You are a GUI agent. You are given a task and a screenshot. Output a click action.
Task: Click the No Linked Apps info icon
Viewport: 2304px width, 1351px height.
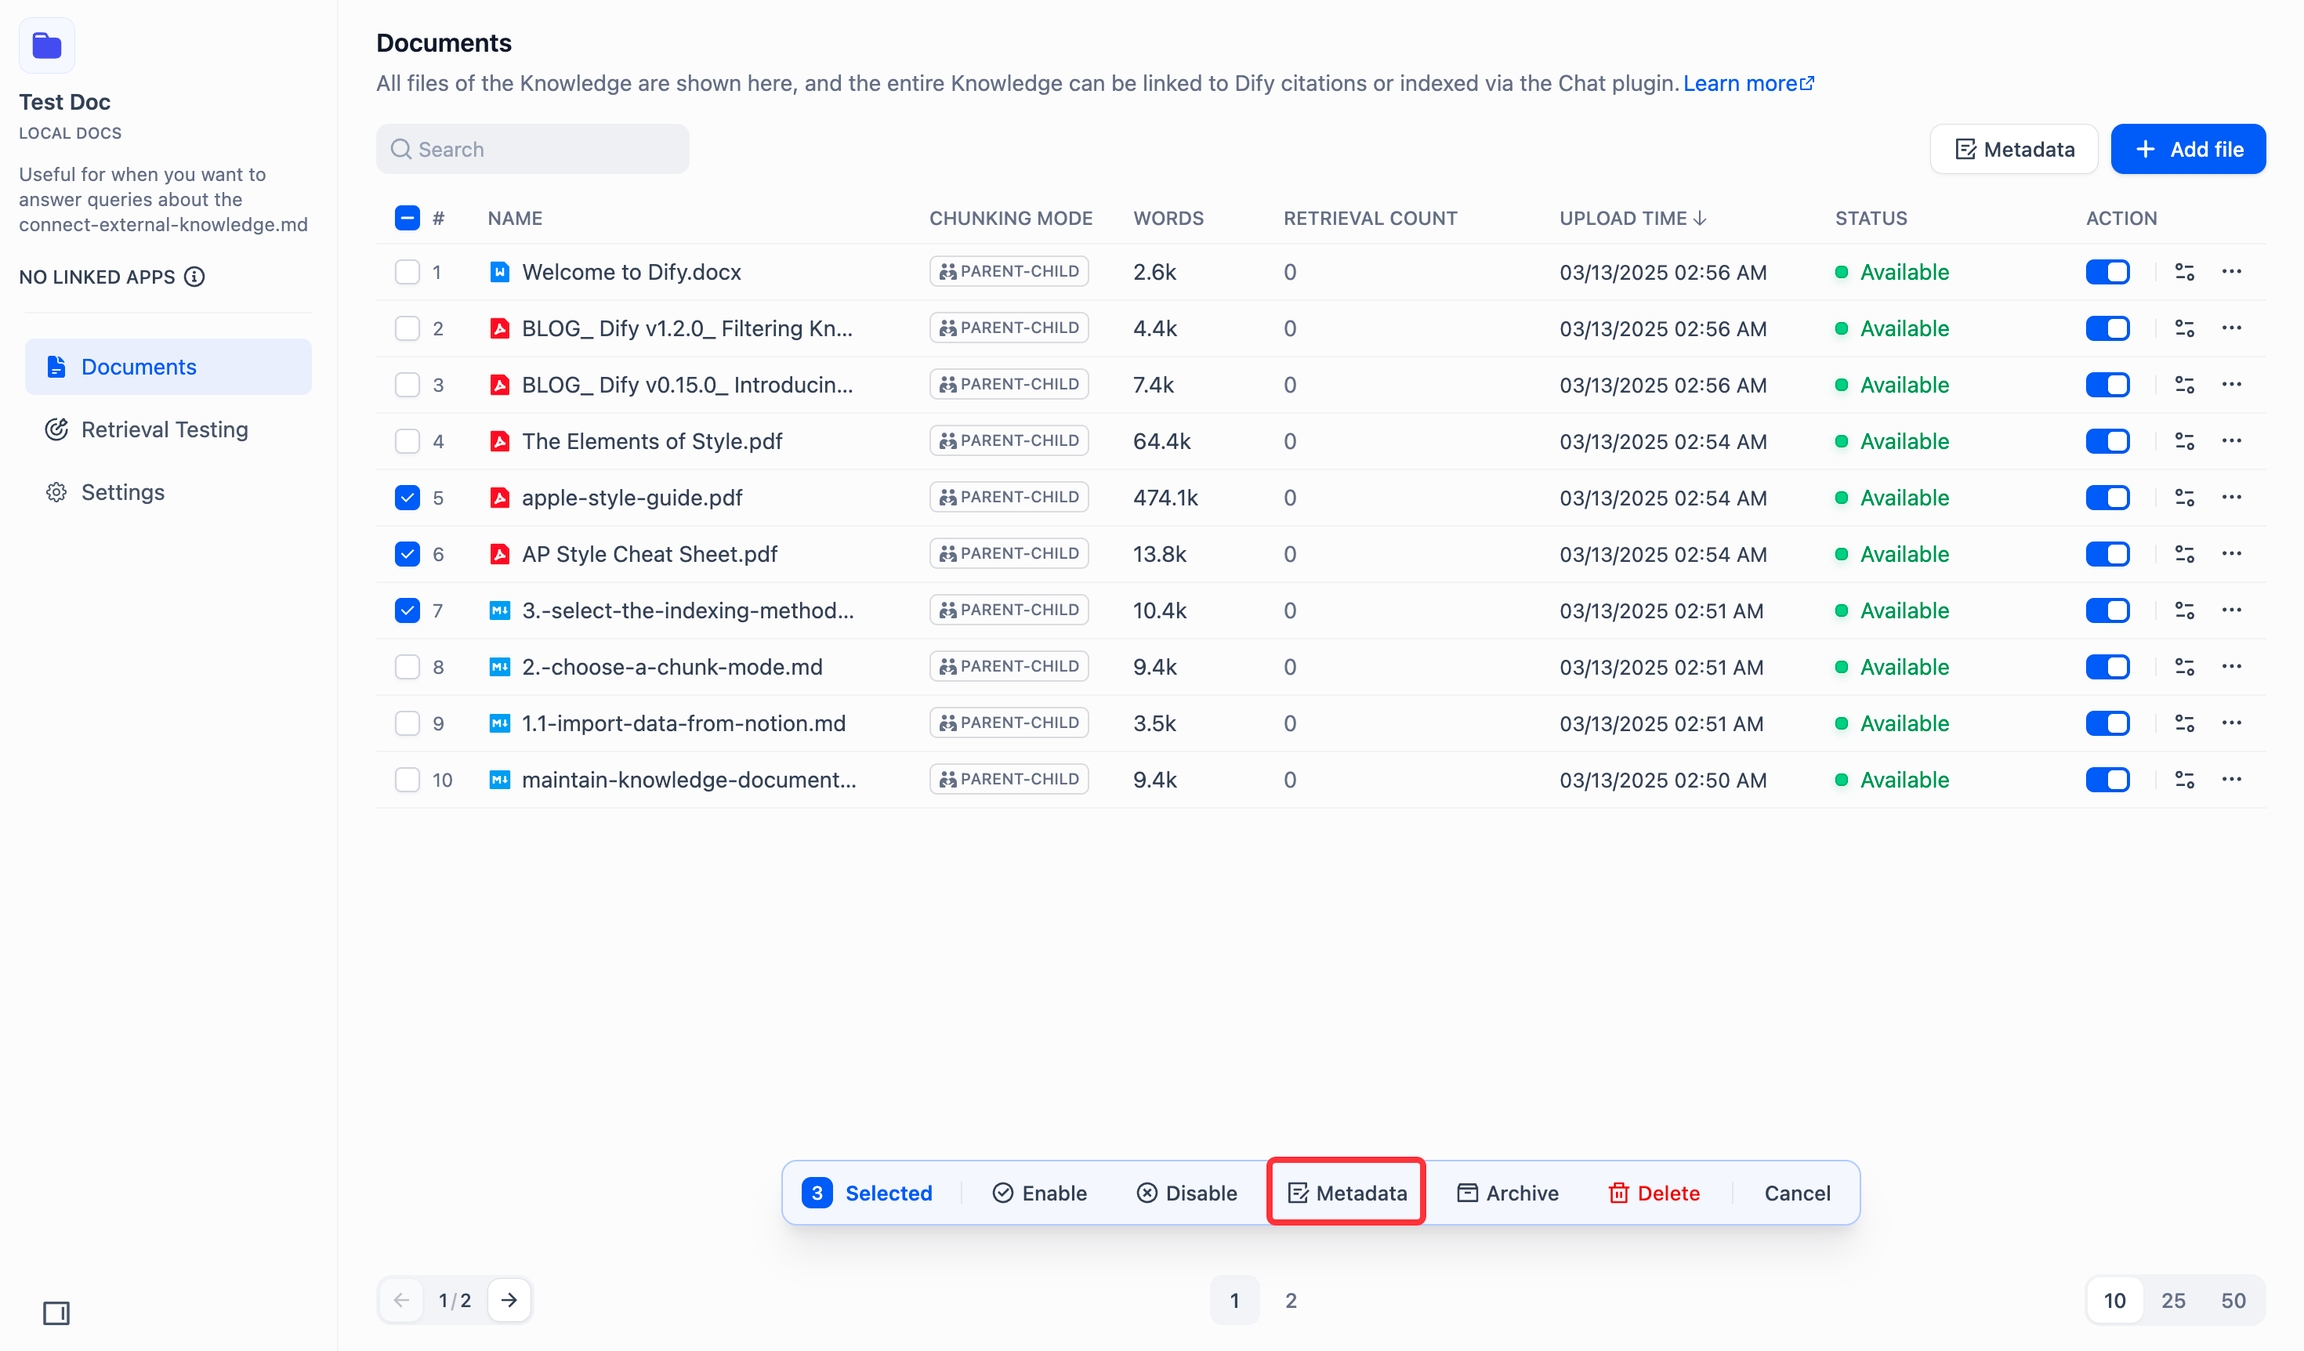pyautogui.click(x=195, y=277)
